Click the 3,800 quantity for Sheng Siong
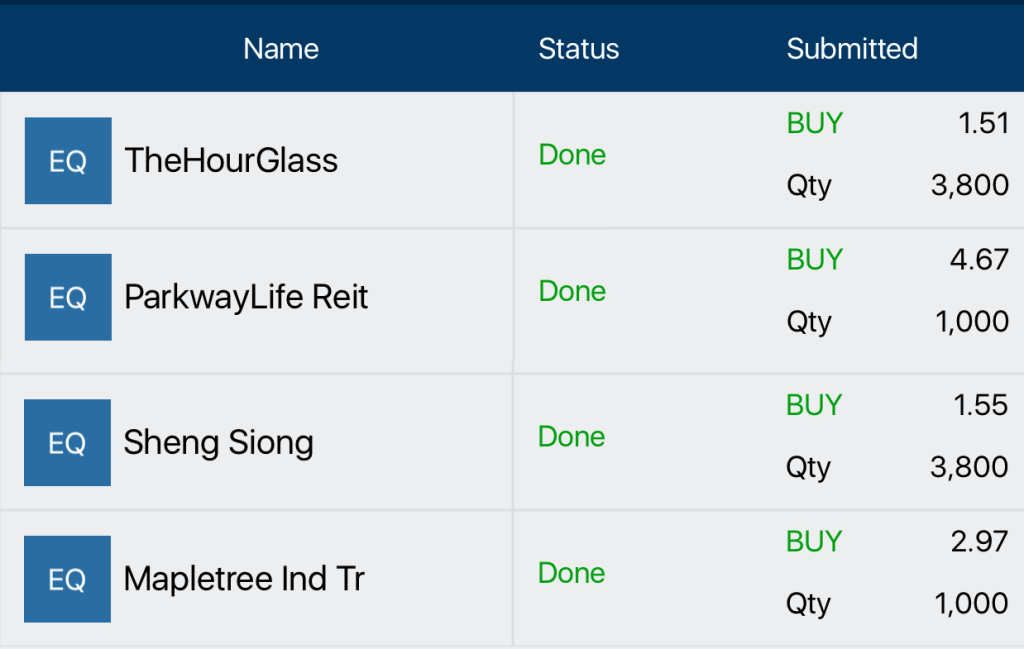The width and height of the screenshot is (1024, 649). point(969,467)
